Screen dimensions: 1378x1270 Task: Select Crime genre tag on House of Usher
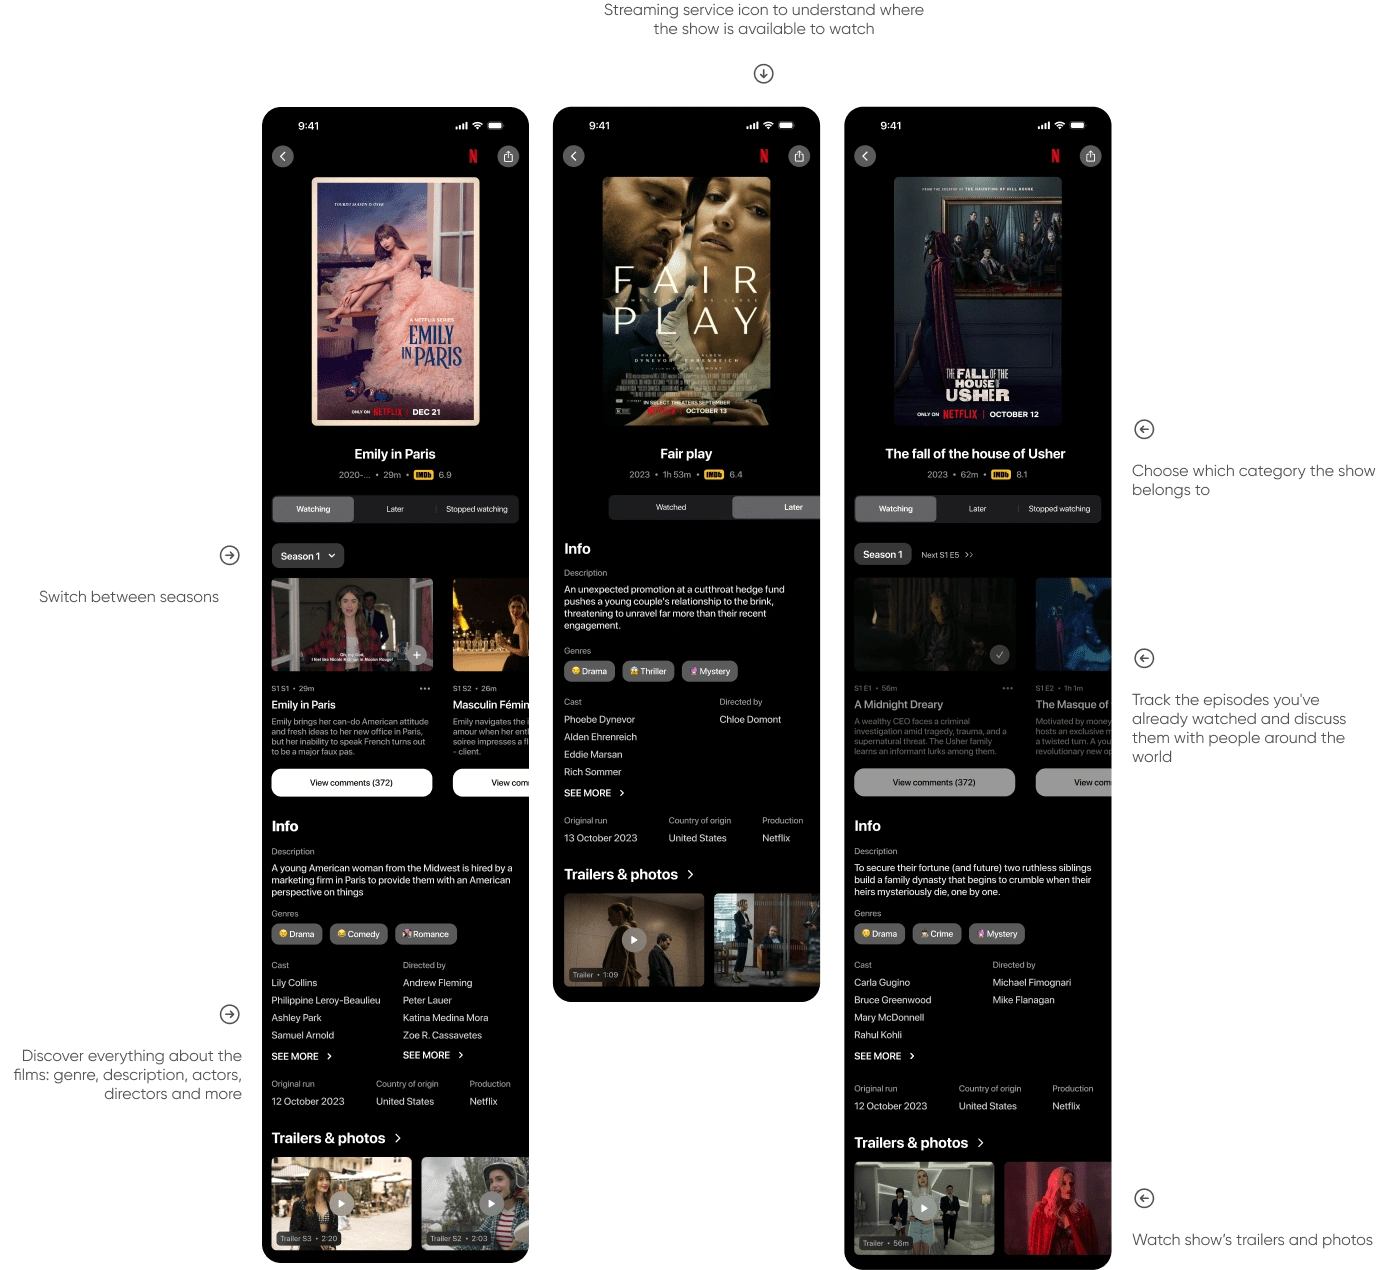point(937,934)
